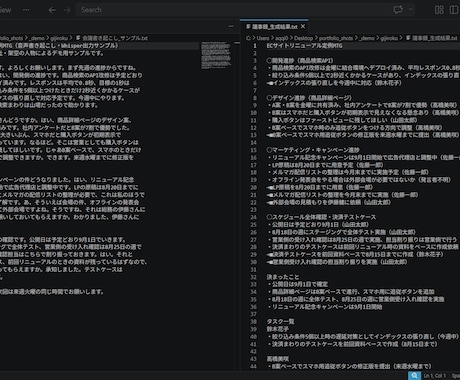Viewport: 460px width, 380px height.
Task: Open the Customize Layout icon
Action: pyautogui.click(x=439, y=10)
